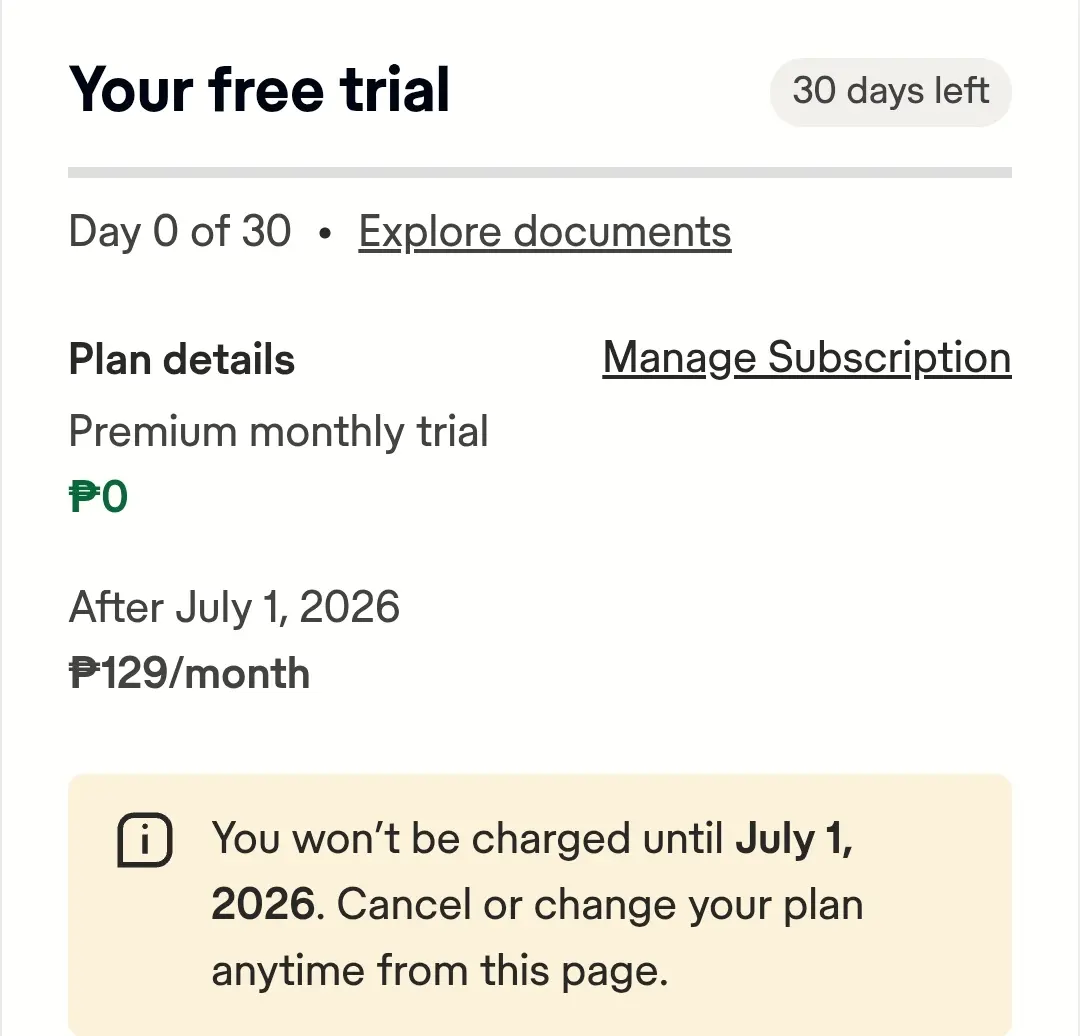The width and height of the screenshot is (1080, 1036).
Task: Click the ₱129/month price
Action: [x=189, y=674]
